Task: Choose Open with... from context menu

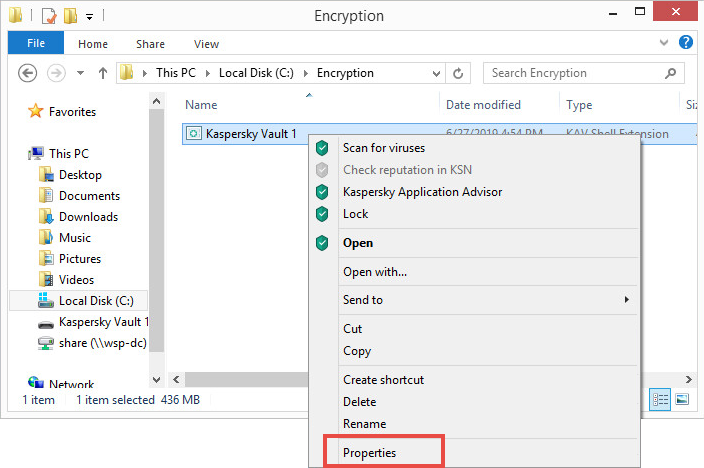Action: tap(474, 272)
